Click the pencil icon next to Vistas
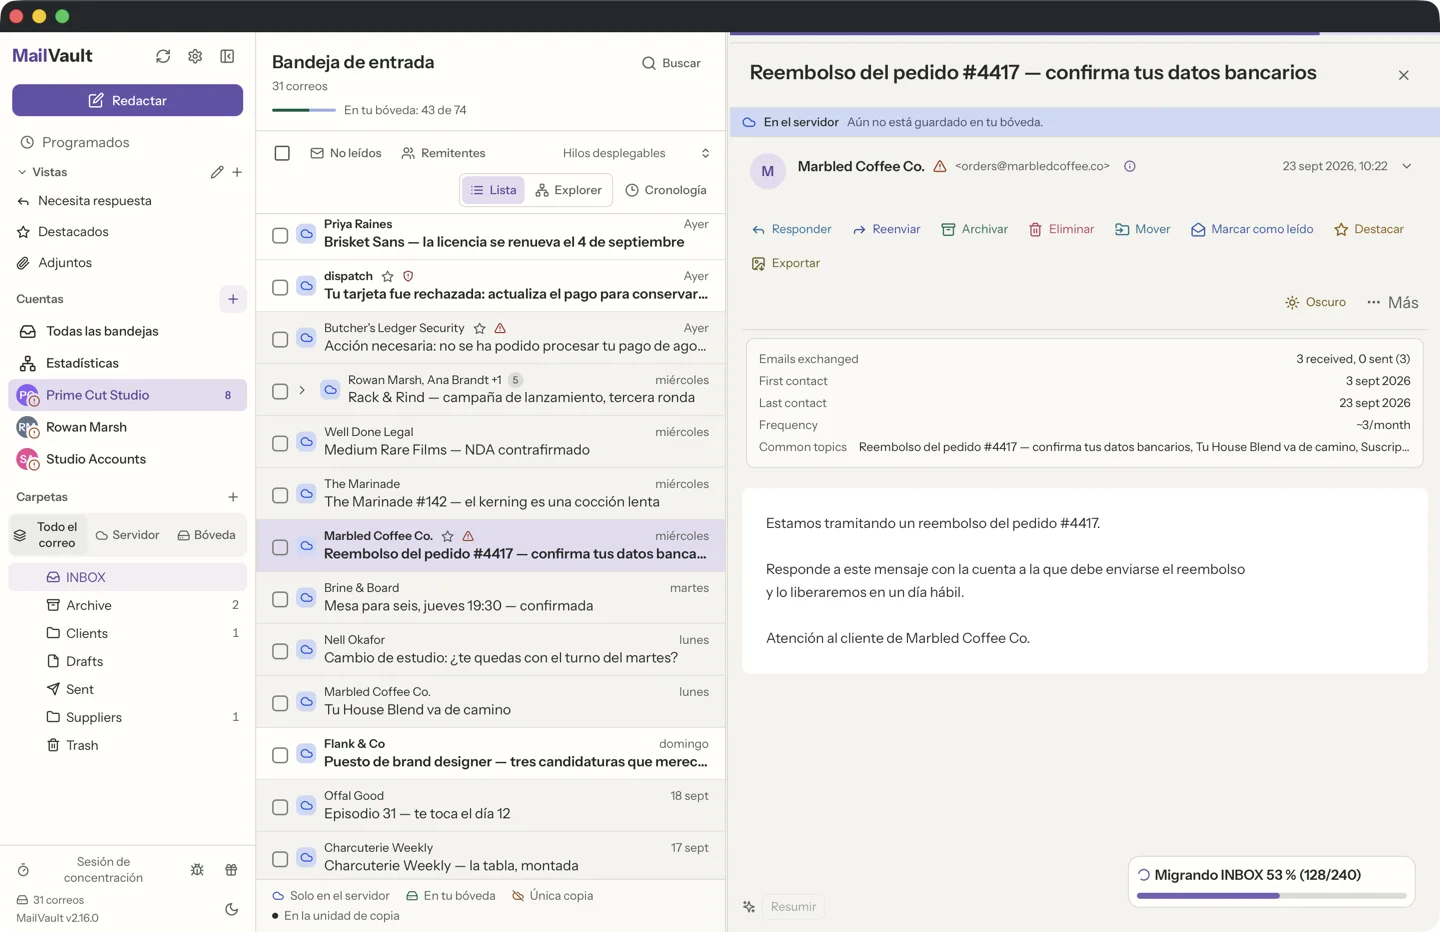Screen dimensions: 1440x932 tap(217, 172)
